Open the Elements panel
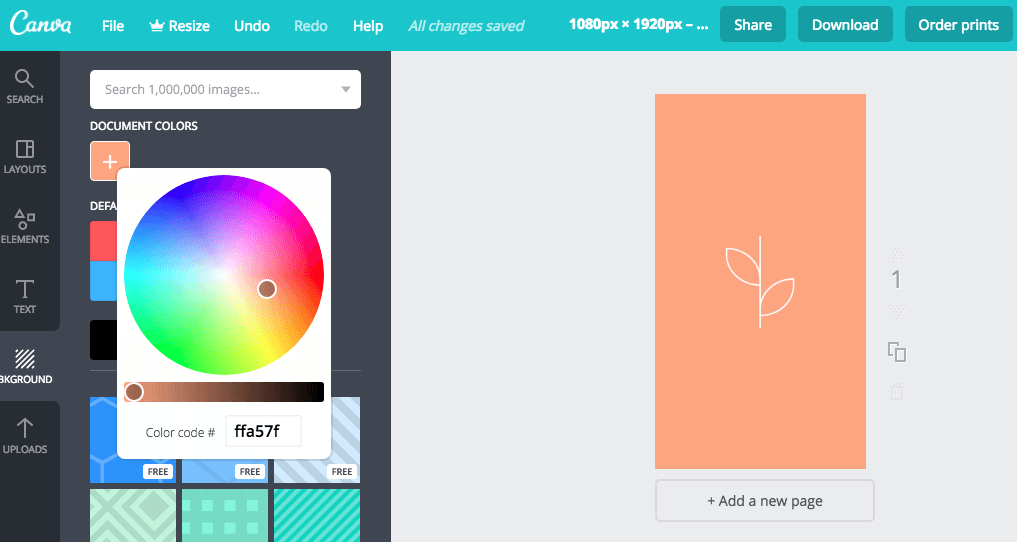1017x542 pixels. point(25,227)
